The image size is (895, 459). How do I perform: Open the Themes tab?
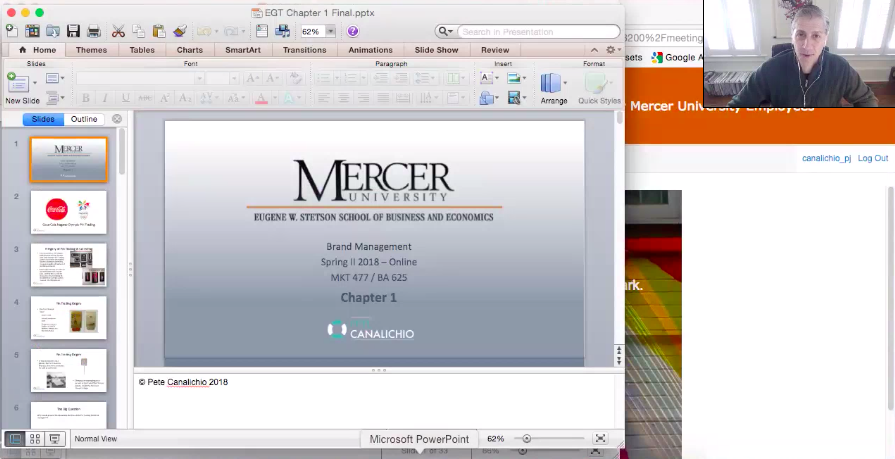pos(91,50)
